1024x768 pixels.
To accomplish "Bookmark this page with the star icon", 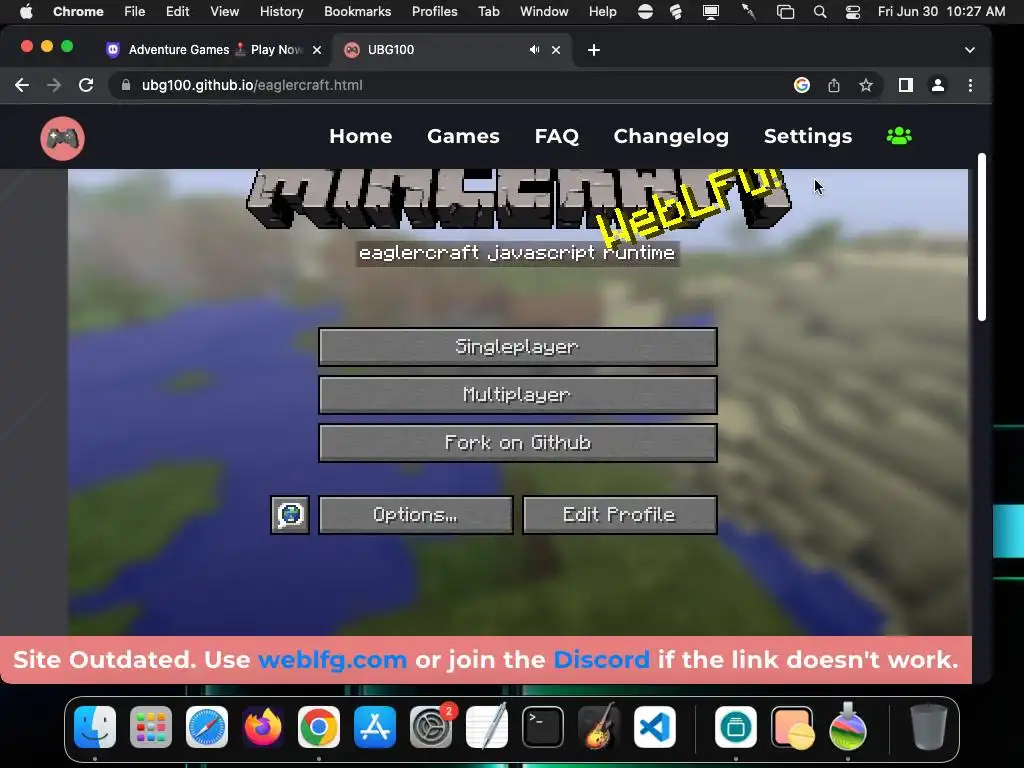I will (x=866, y=85).
